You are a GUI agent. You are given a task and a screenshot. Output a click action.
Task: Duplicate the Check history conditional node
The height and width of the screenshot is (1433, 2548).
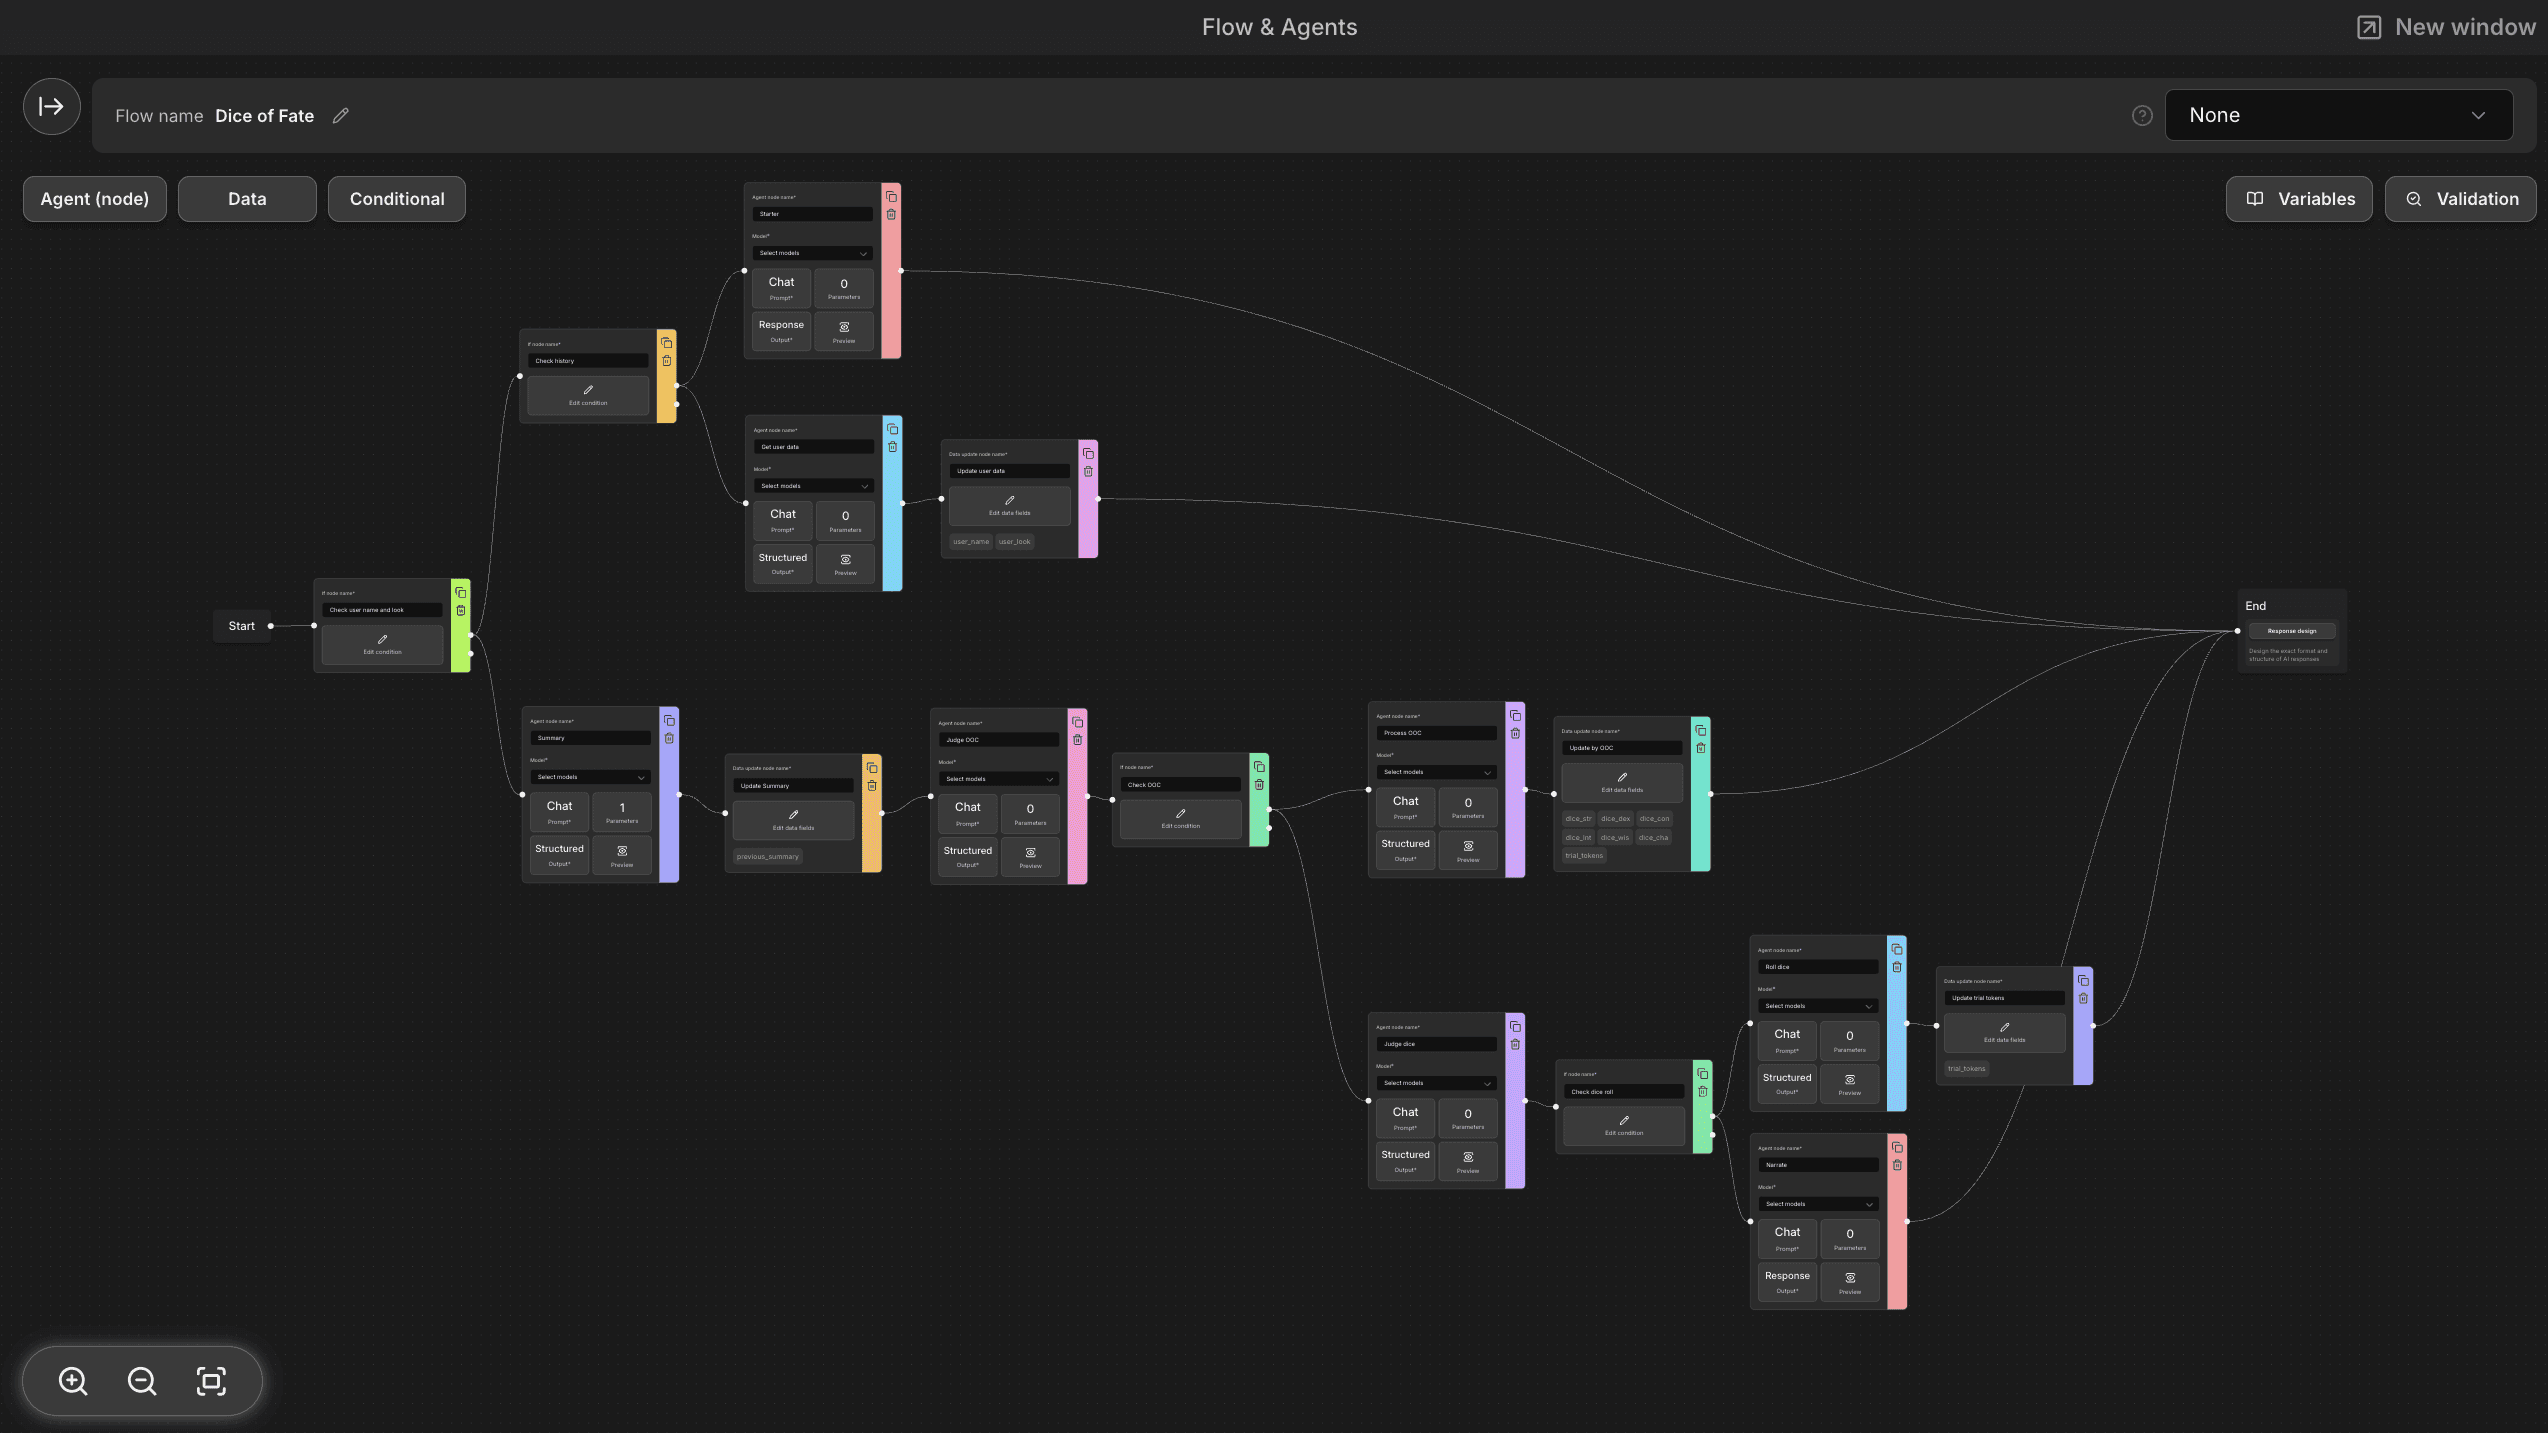[x=667, y=343]
